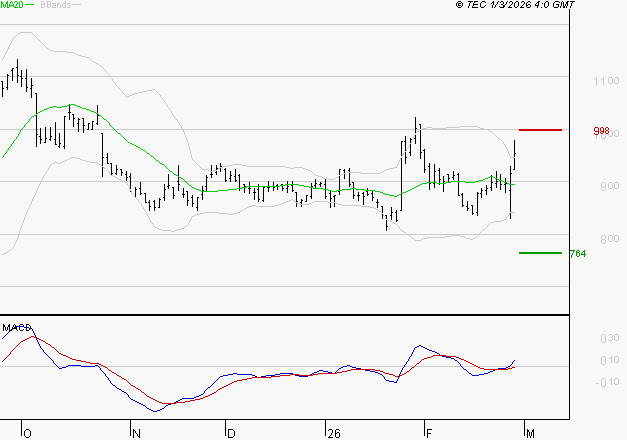627x440 pixels.
Task: Click the red 998 resistance label
Action: pyautogui.click(x=601, y=131)
